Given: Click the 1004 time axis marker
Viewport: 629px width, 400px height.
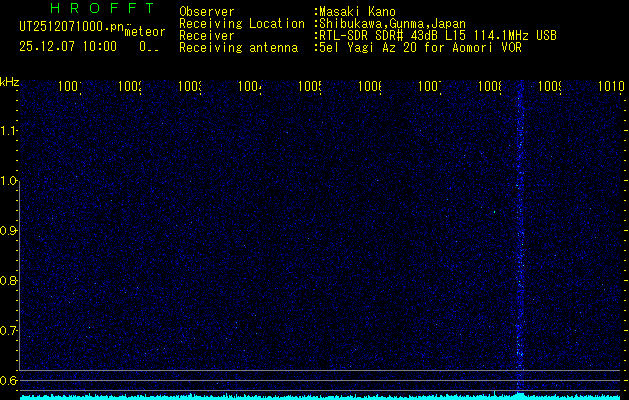Looking at the screenshot, I should pyautogui.click(x=250, y=86).
